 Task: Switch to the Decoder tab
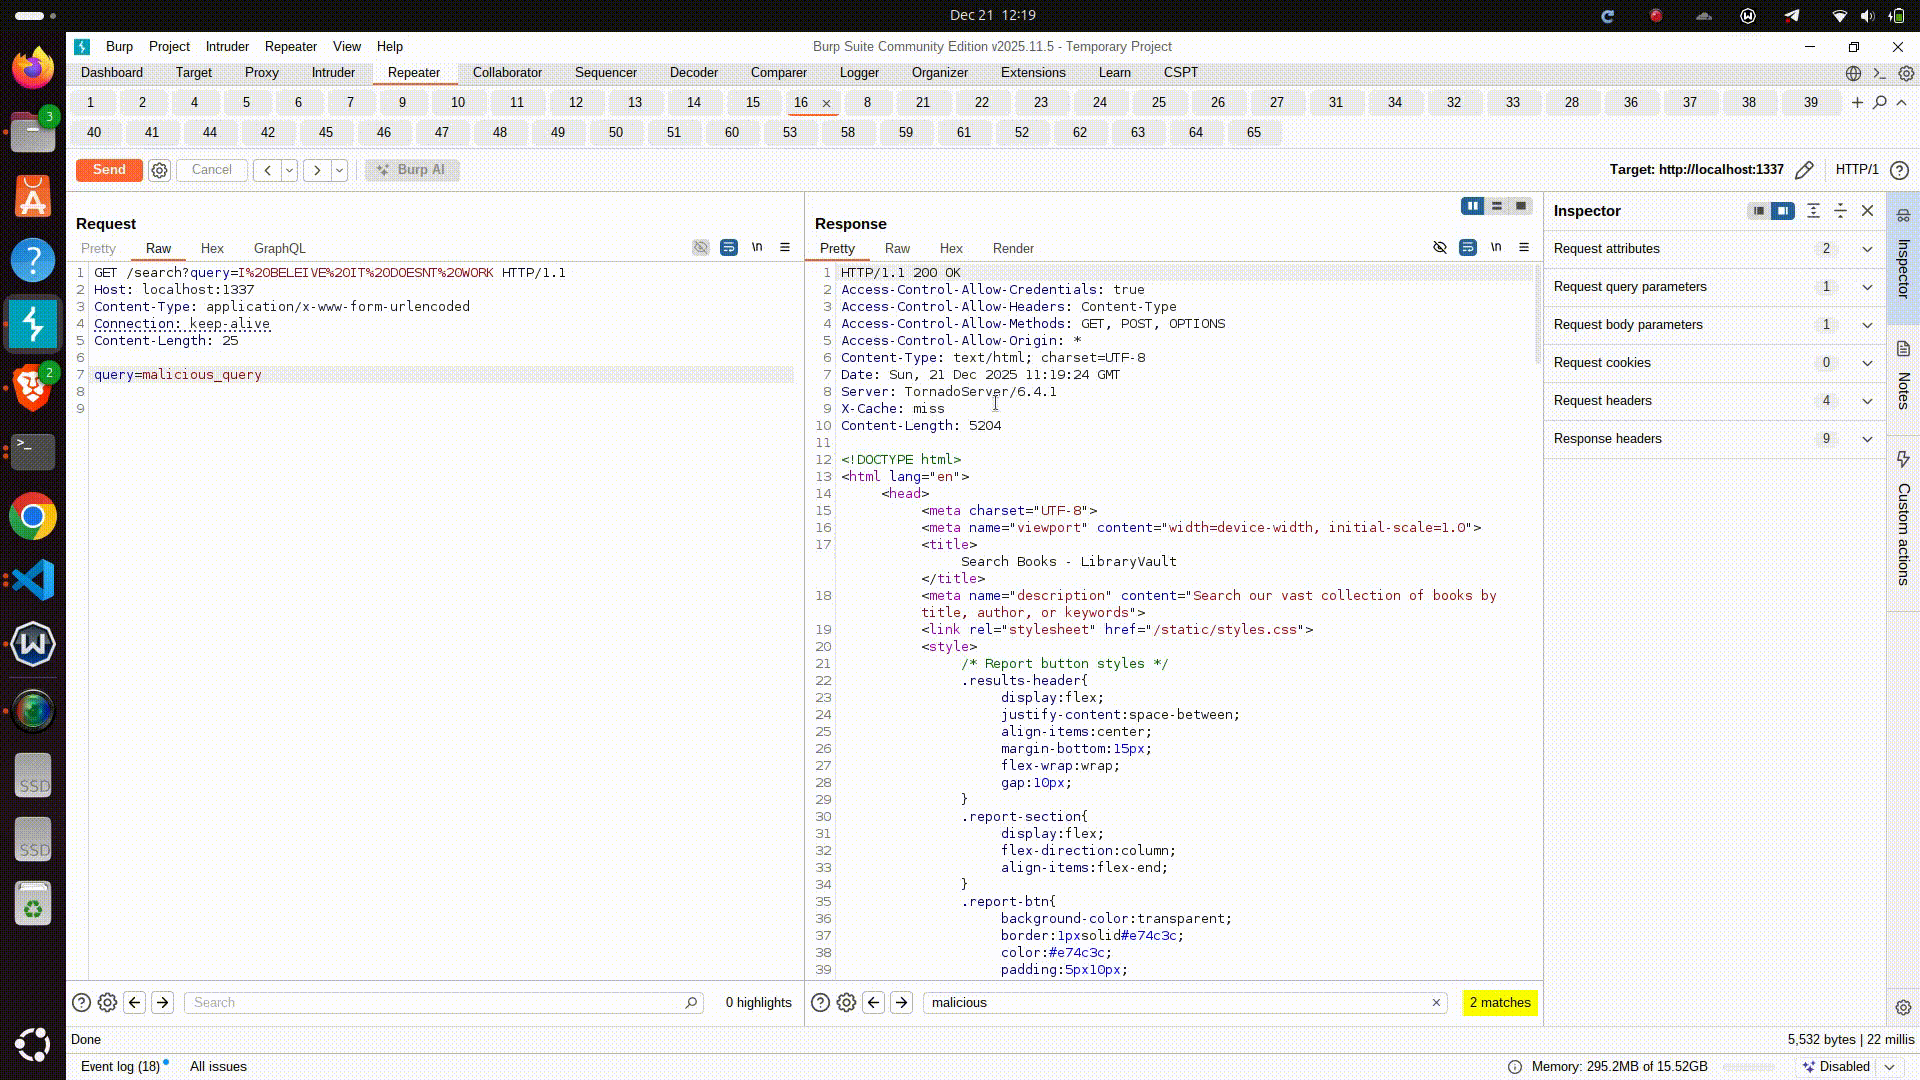coord(694,73)
